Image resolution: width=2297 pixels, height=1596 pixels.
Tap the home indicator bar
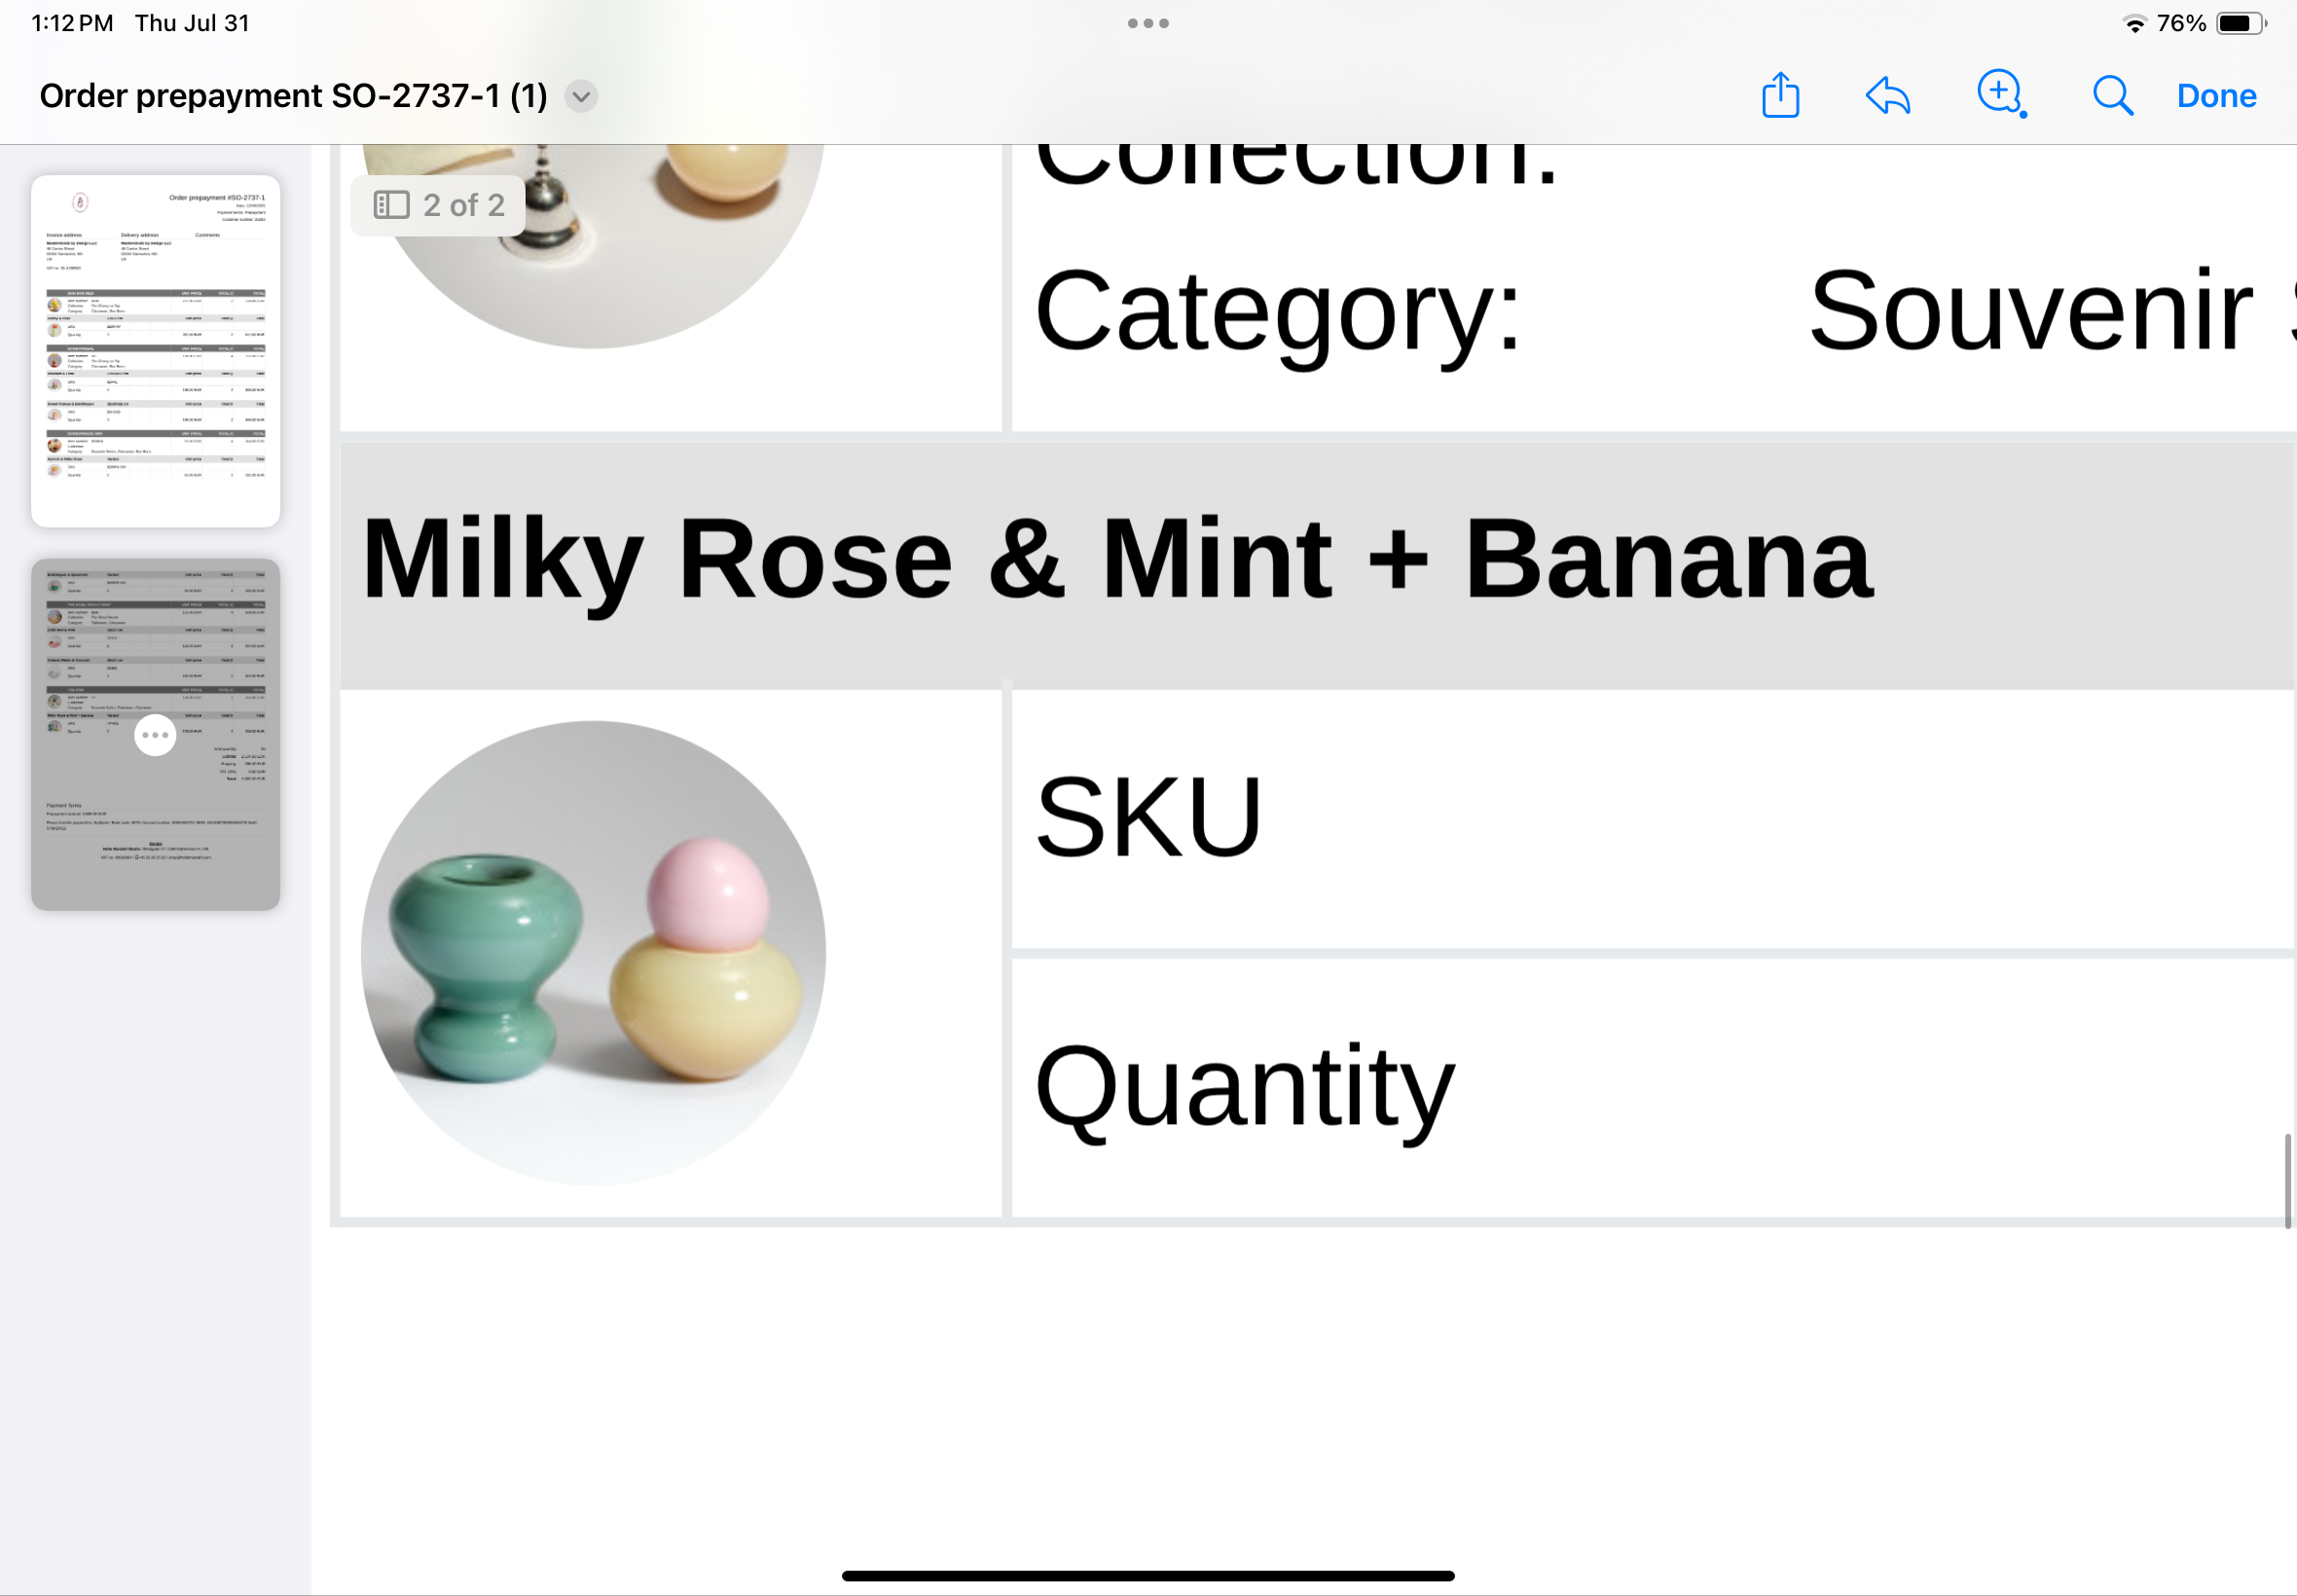tap(1148, 1576)
